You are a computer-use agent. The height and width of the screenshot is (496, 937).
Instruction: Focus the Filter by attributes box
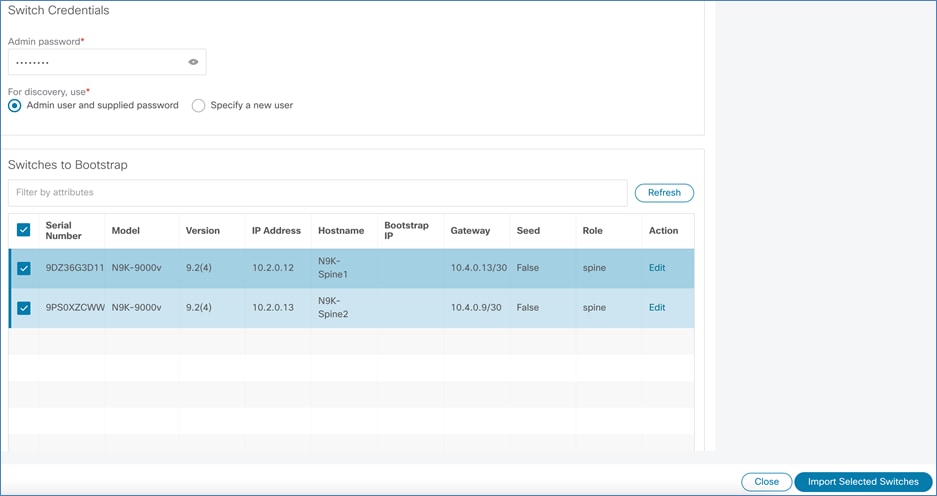pyautogui.click(x=317, y=192)
